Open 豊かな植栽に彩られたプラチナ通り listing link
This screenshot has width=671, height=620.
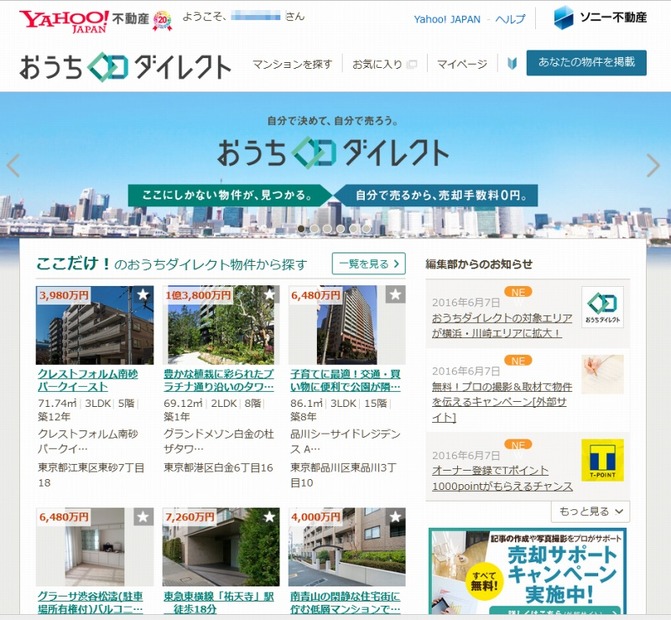pos(219,380)
